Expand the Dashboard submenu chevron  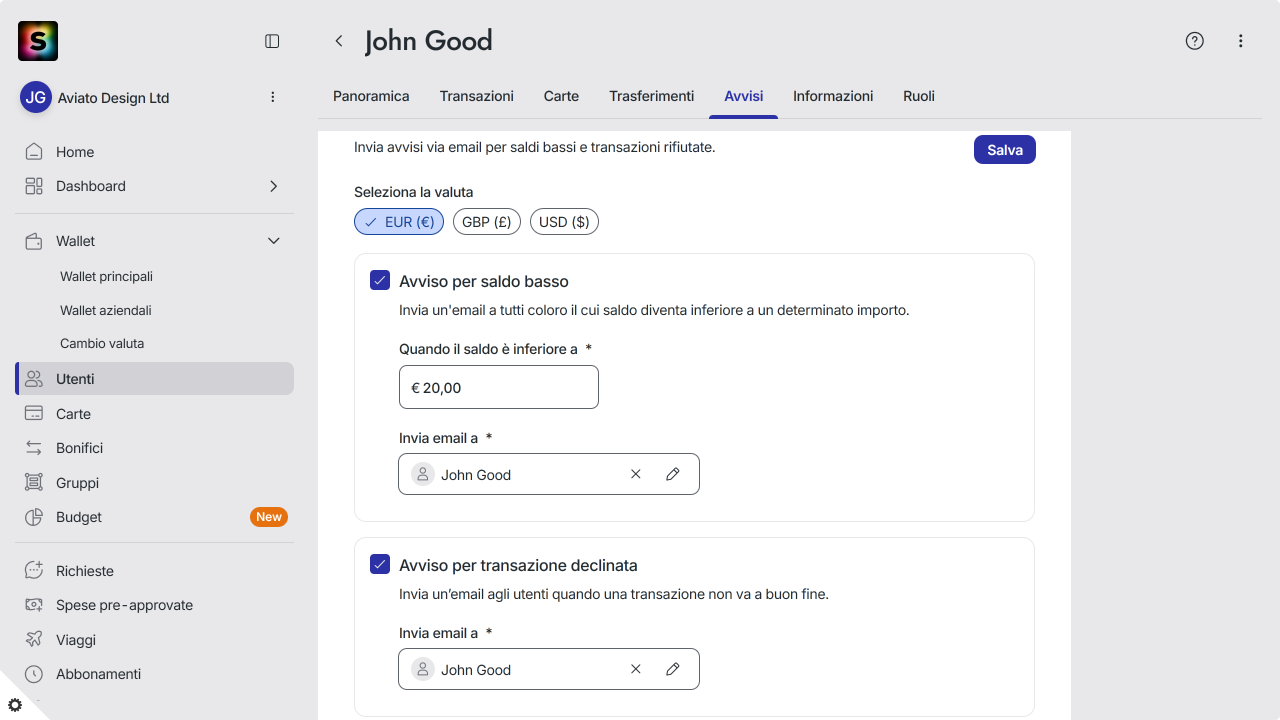[x=274, y=186]
